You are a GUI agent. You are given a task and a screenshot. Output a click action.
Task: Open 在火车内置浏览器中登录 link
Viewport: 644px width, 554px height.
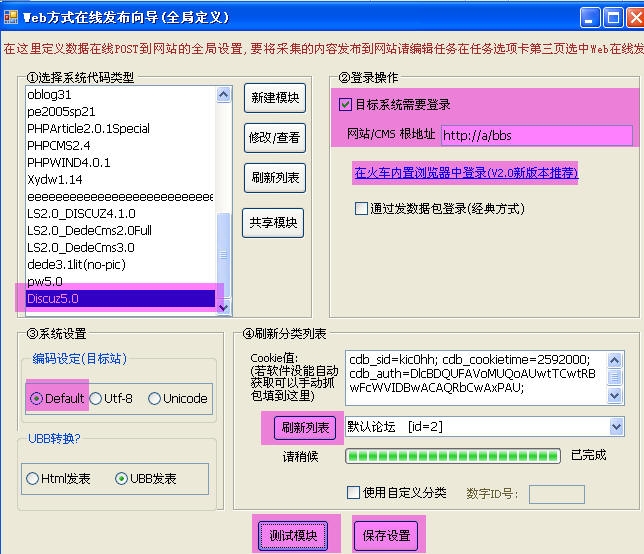tap(466, 173)
